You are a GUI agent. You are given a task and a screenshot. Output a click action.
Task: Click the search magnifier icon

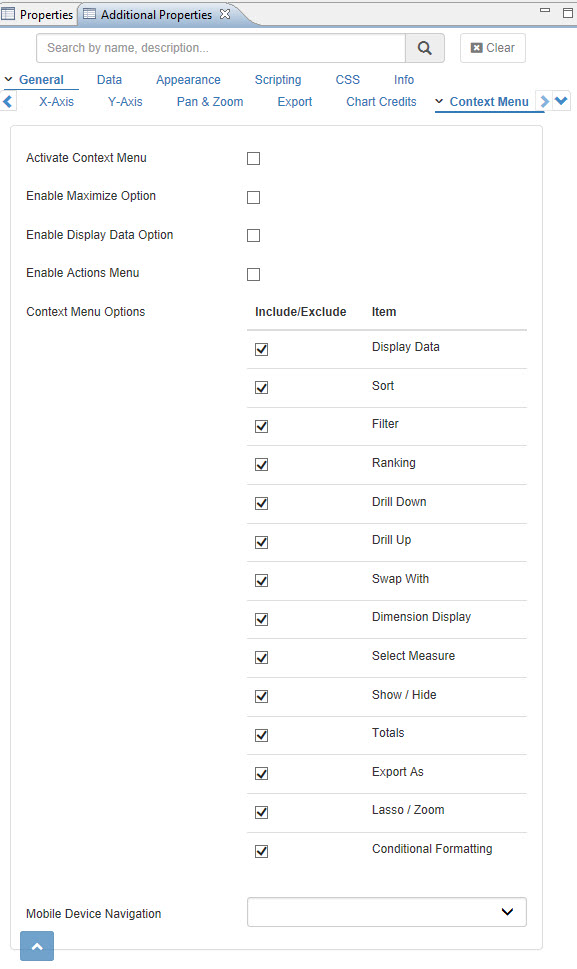coord(423,48)
